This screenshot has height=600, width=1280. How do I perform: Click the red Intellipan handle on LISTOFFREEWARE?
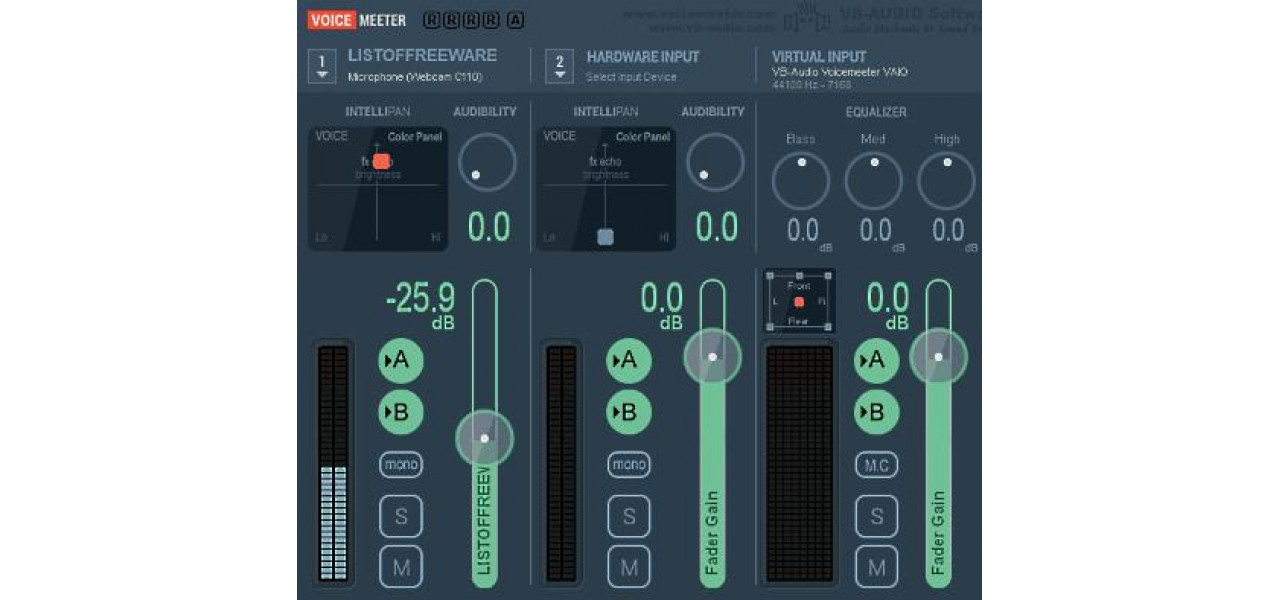click(381, 160)
